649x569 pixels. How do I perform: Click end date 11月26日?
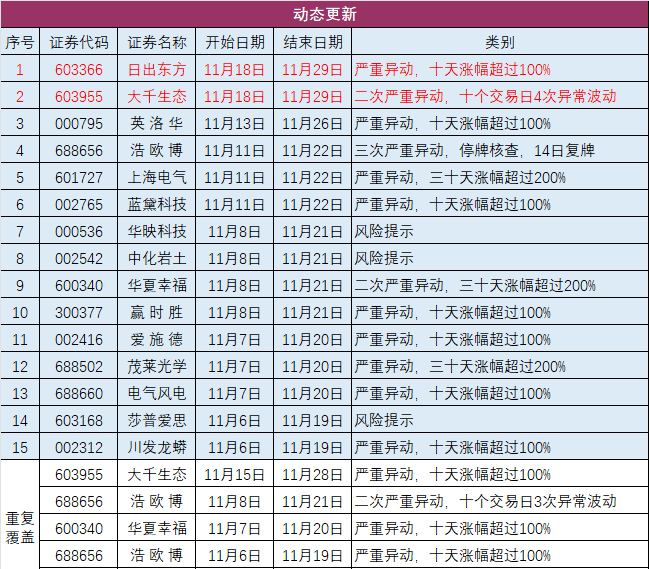(312, 123)
